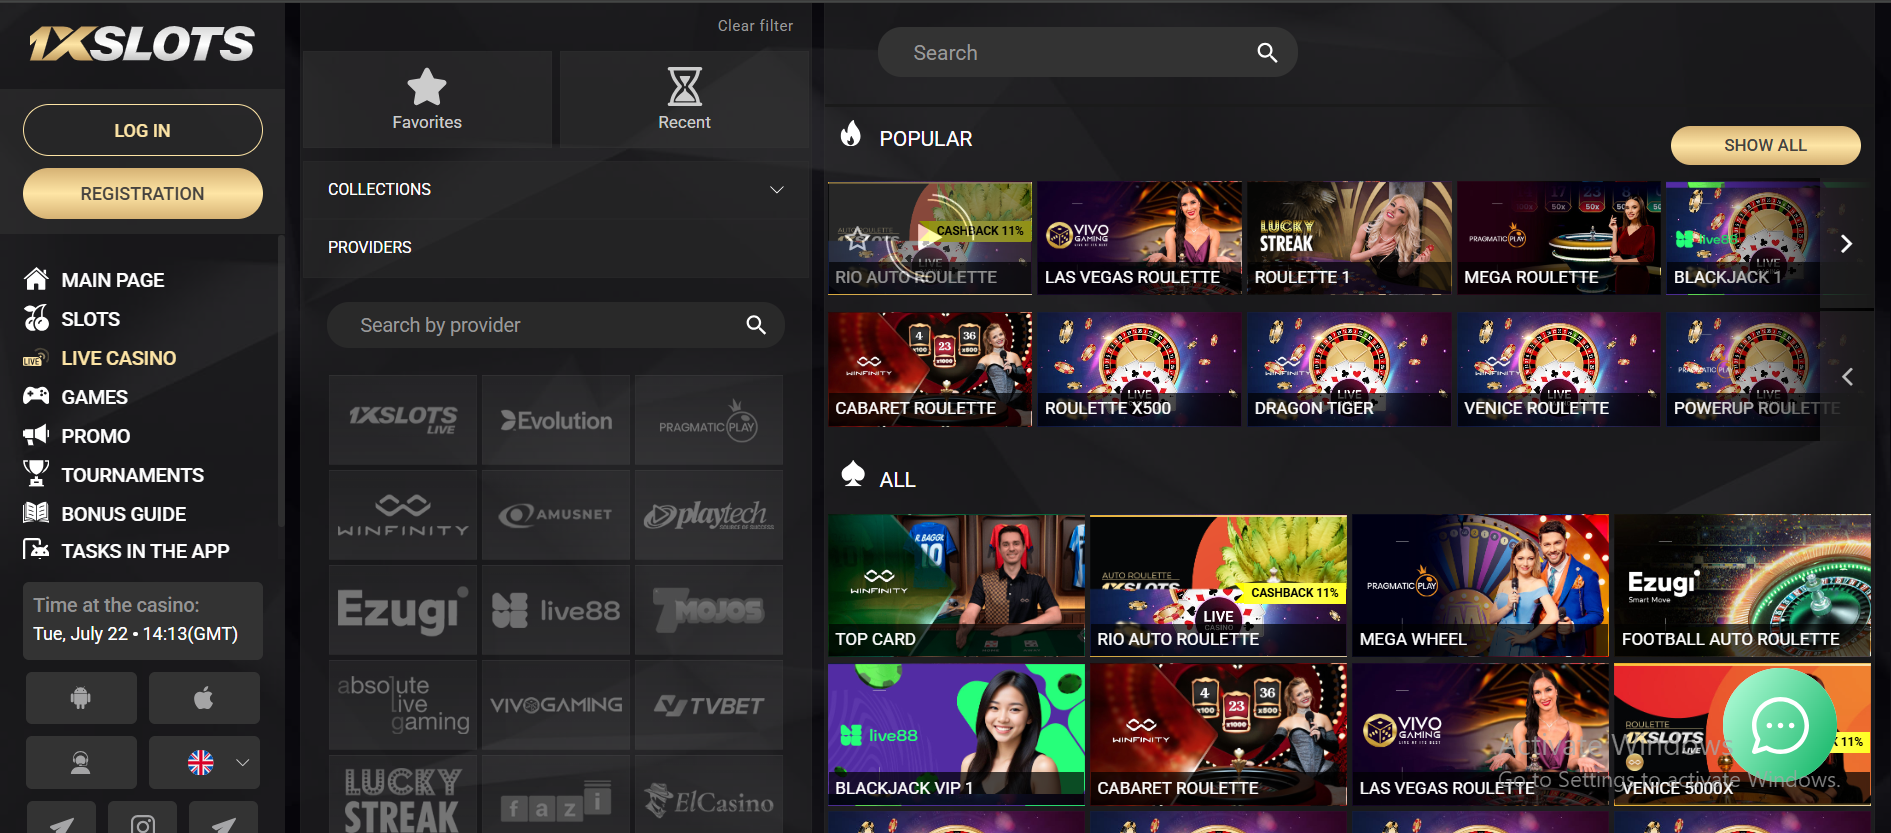This screenshot has width=1891, height=833.
Task: Open Dragon Tiger game
Action: pyautogui.click(x=1349, y=369)
